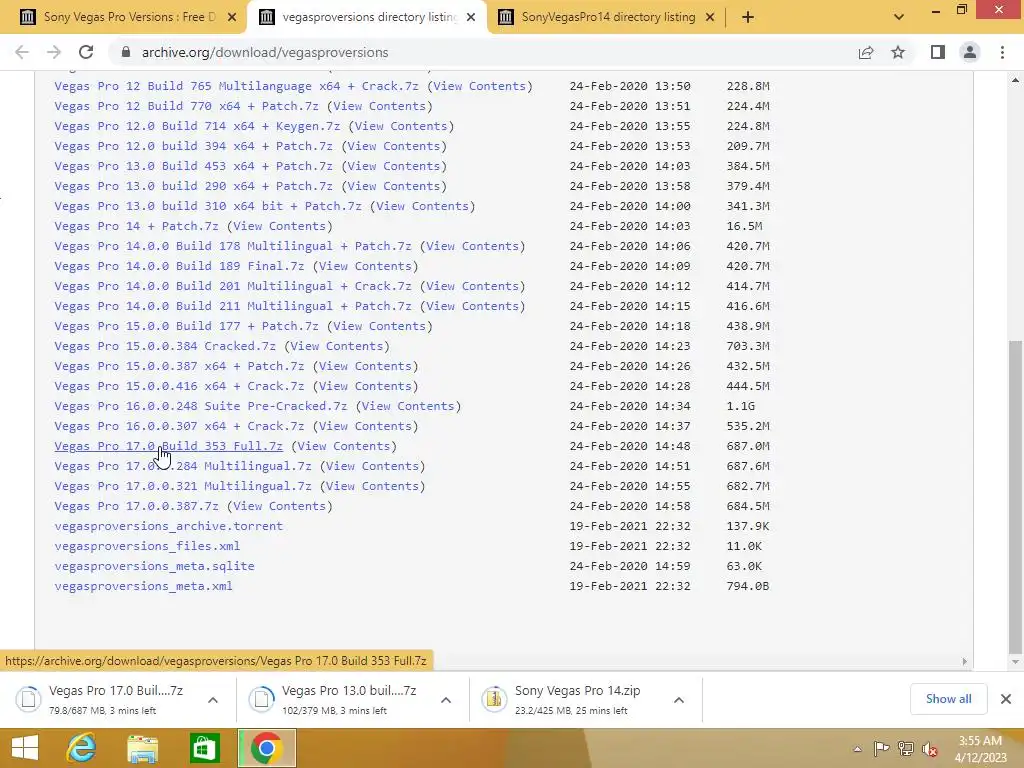Select the 687.0M size text

point(748,446)
